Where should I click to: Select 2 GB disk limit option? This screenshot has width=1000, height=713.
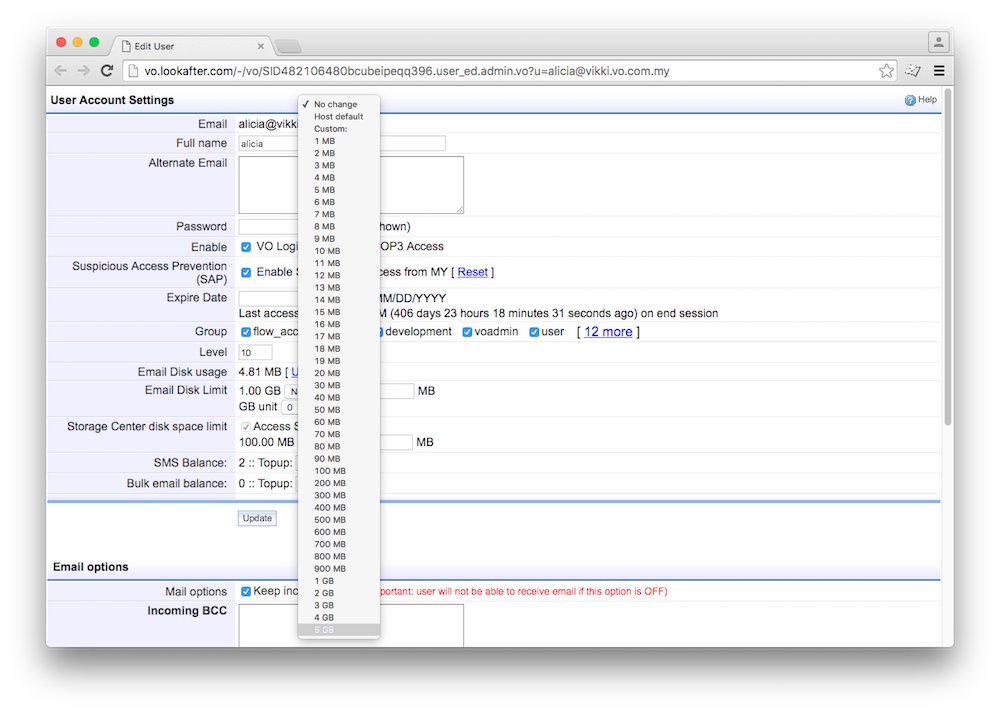339,593
